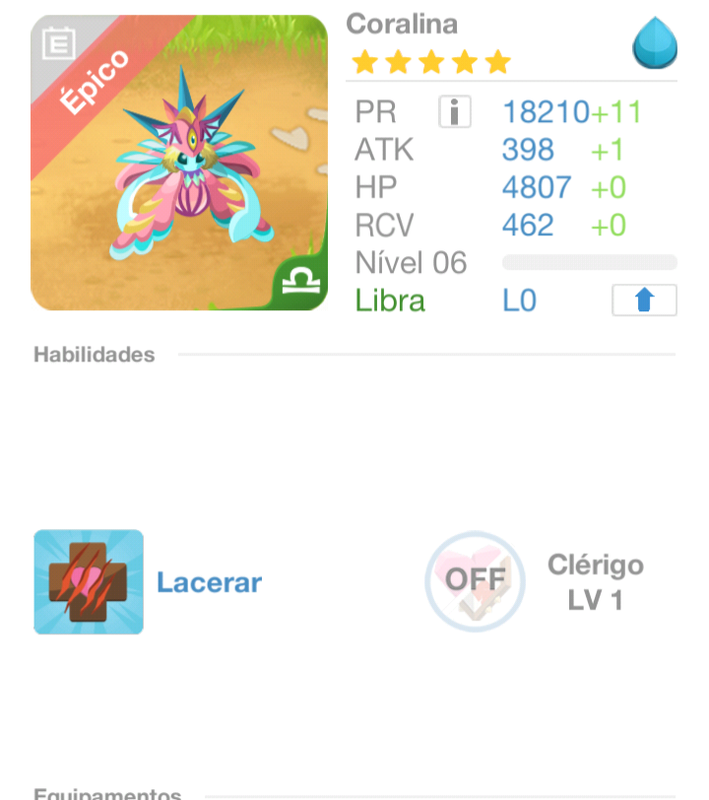Click the PR value 18210

click(x=546, y=112)
